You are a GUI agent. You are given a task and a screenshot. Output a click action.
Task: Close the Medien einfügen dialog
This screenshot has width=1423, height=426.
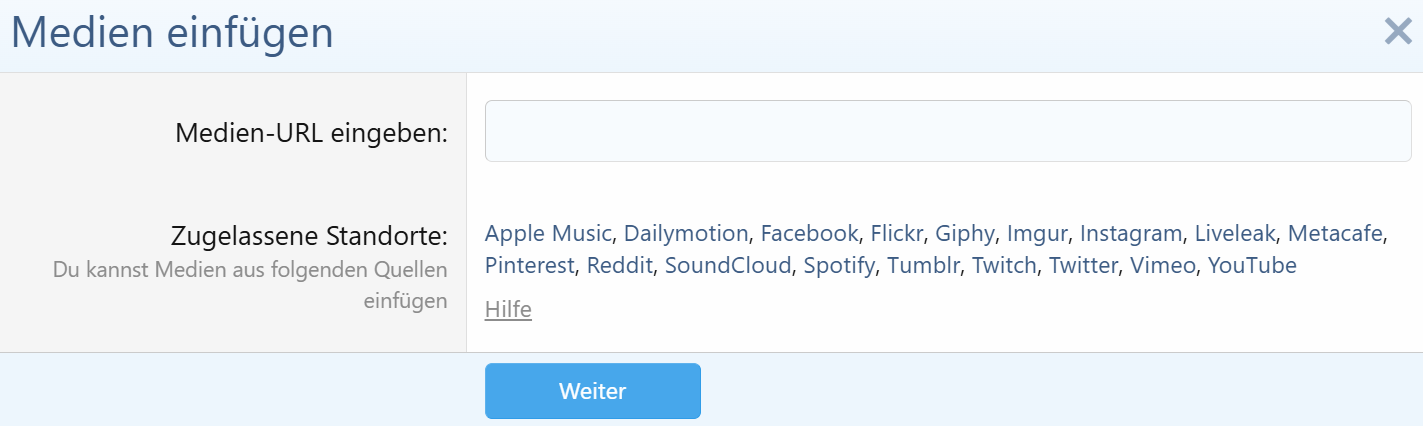(1397, 32)
